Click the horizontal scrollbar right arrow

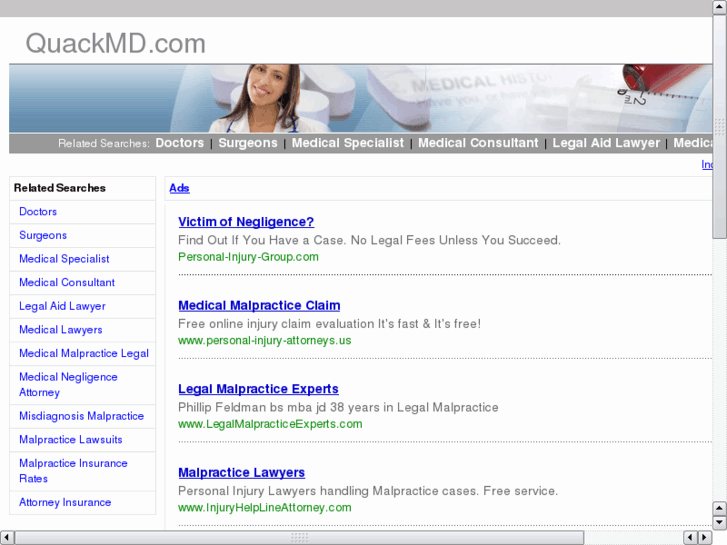704,537
